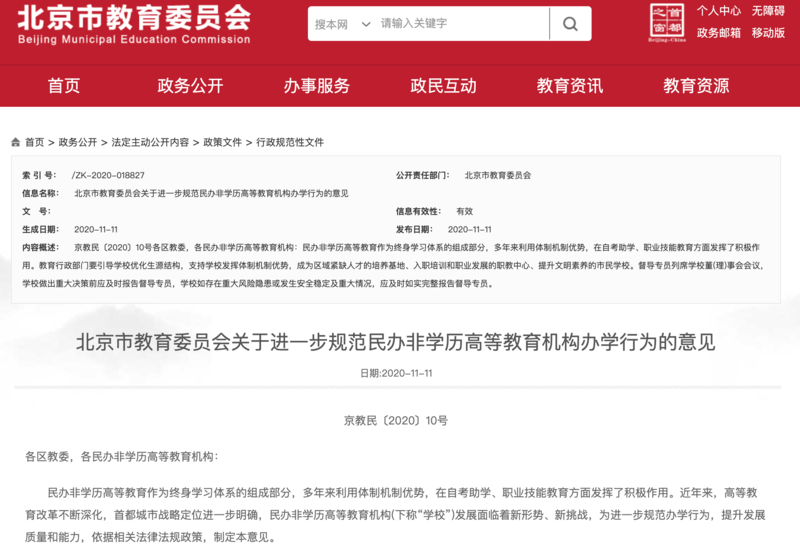Screen dimensions: 800x559
Task: Click 行政规范性文件 breadcrumb link
Action: pos(290,142)
